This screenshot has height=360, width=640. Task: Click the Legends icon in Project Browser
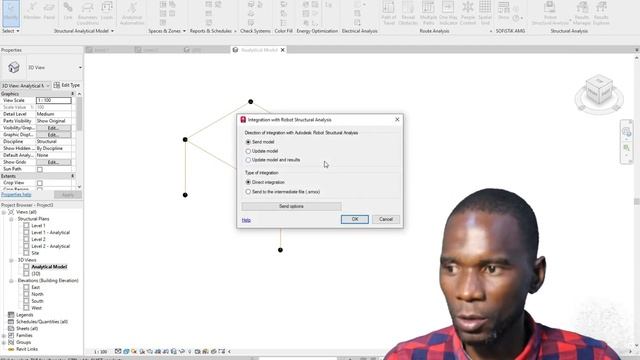coord(11,315)
